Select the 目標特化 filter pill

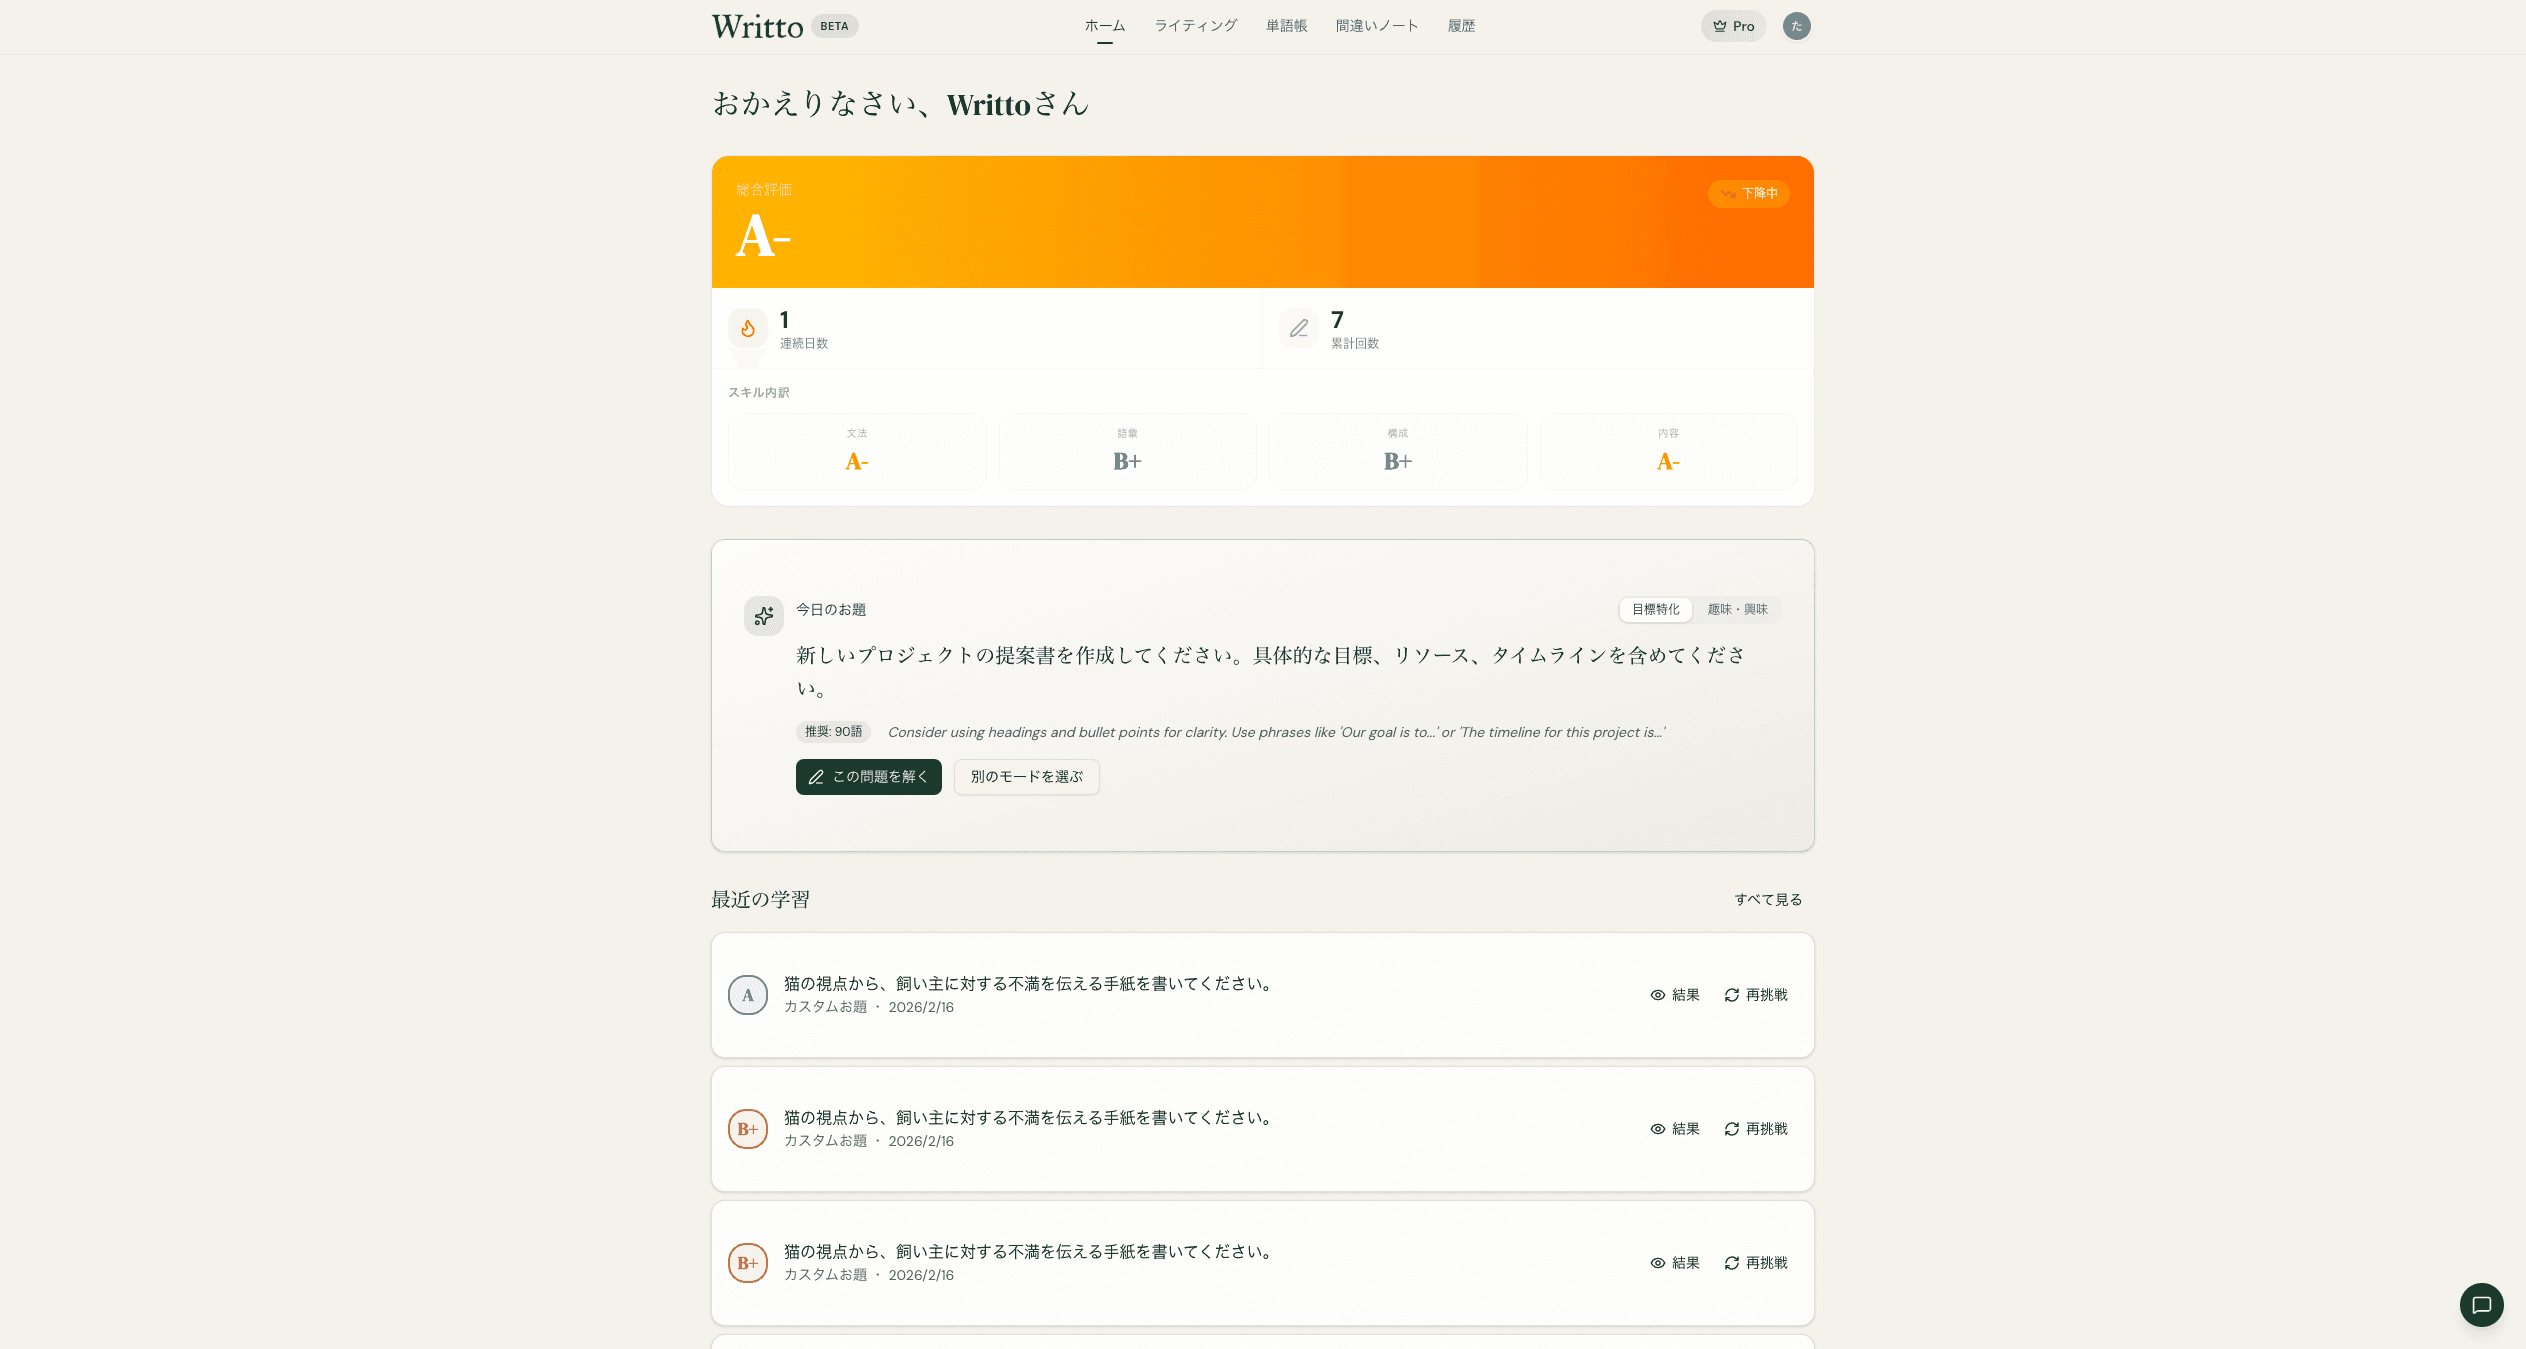(1655, 610)
